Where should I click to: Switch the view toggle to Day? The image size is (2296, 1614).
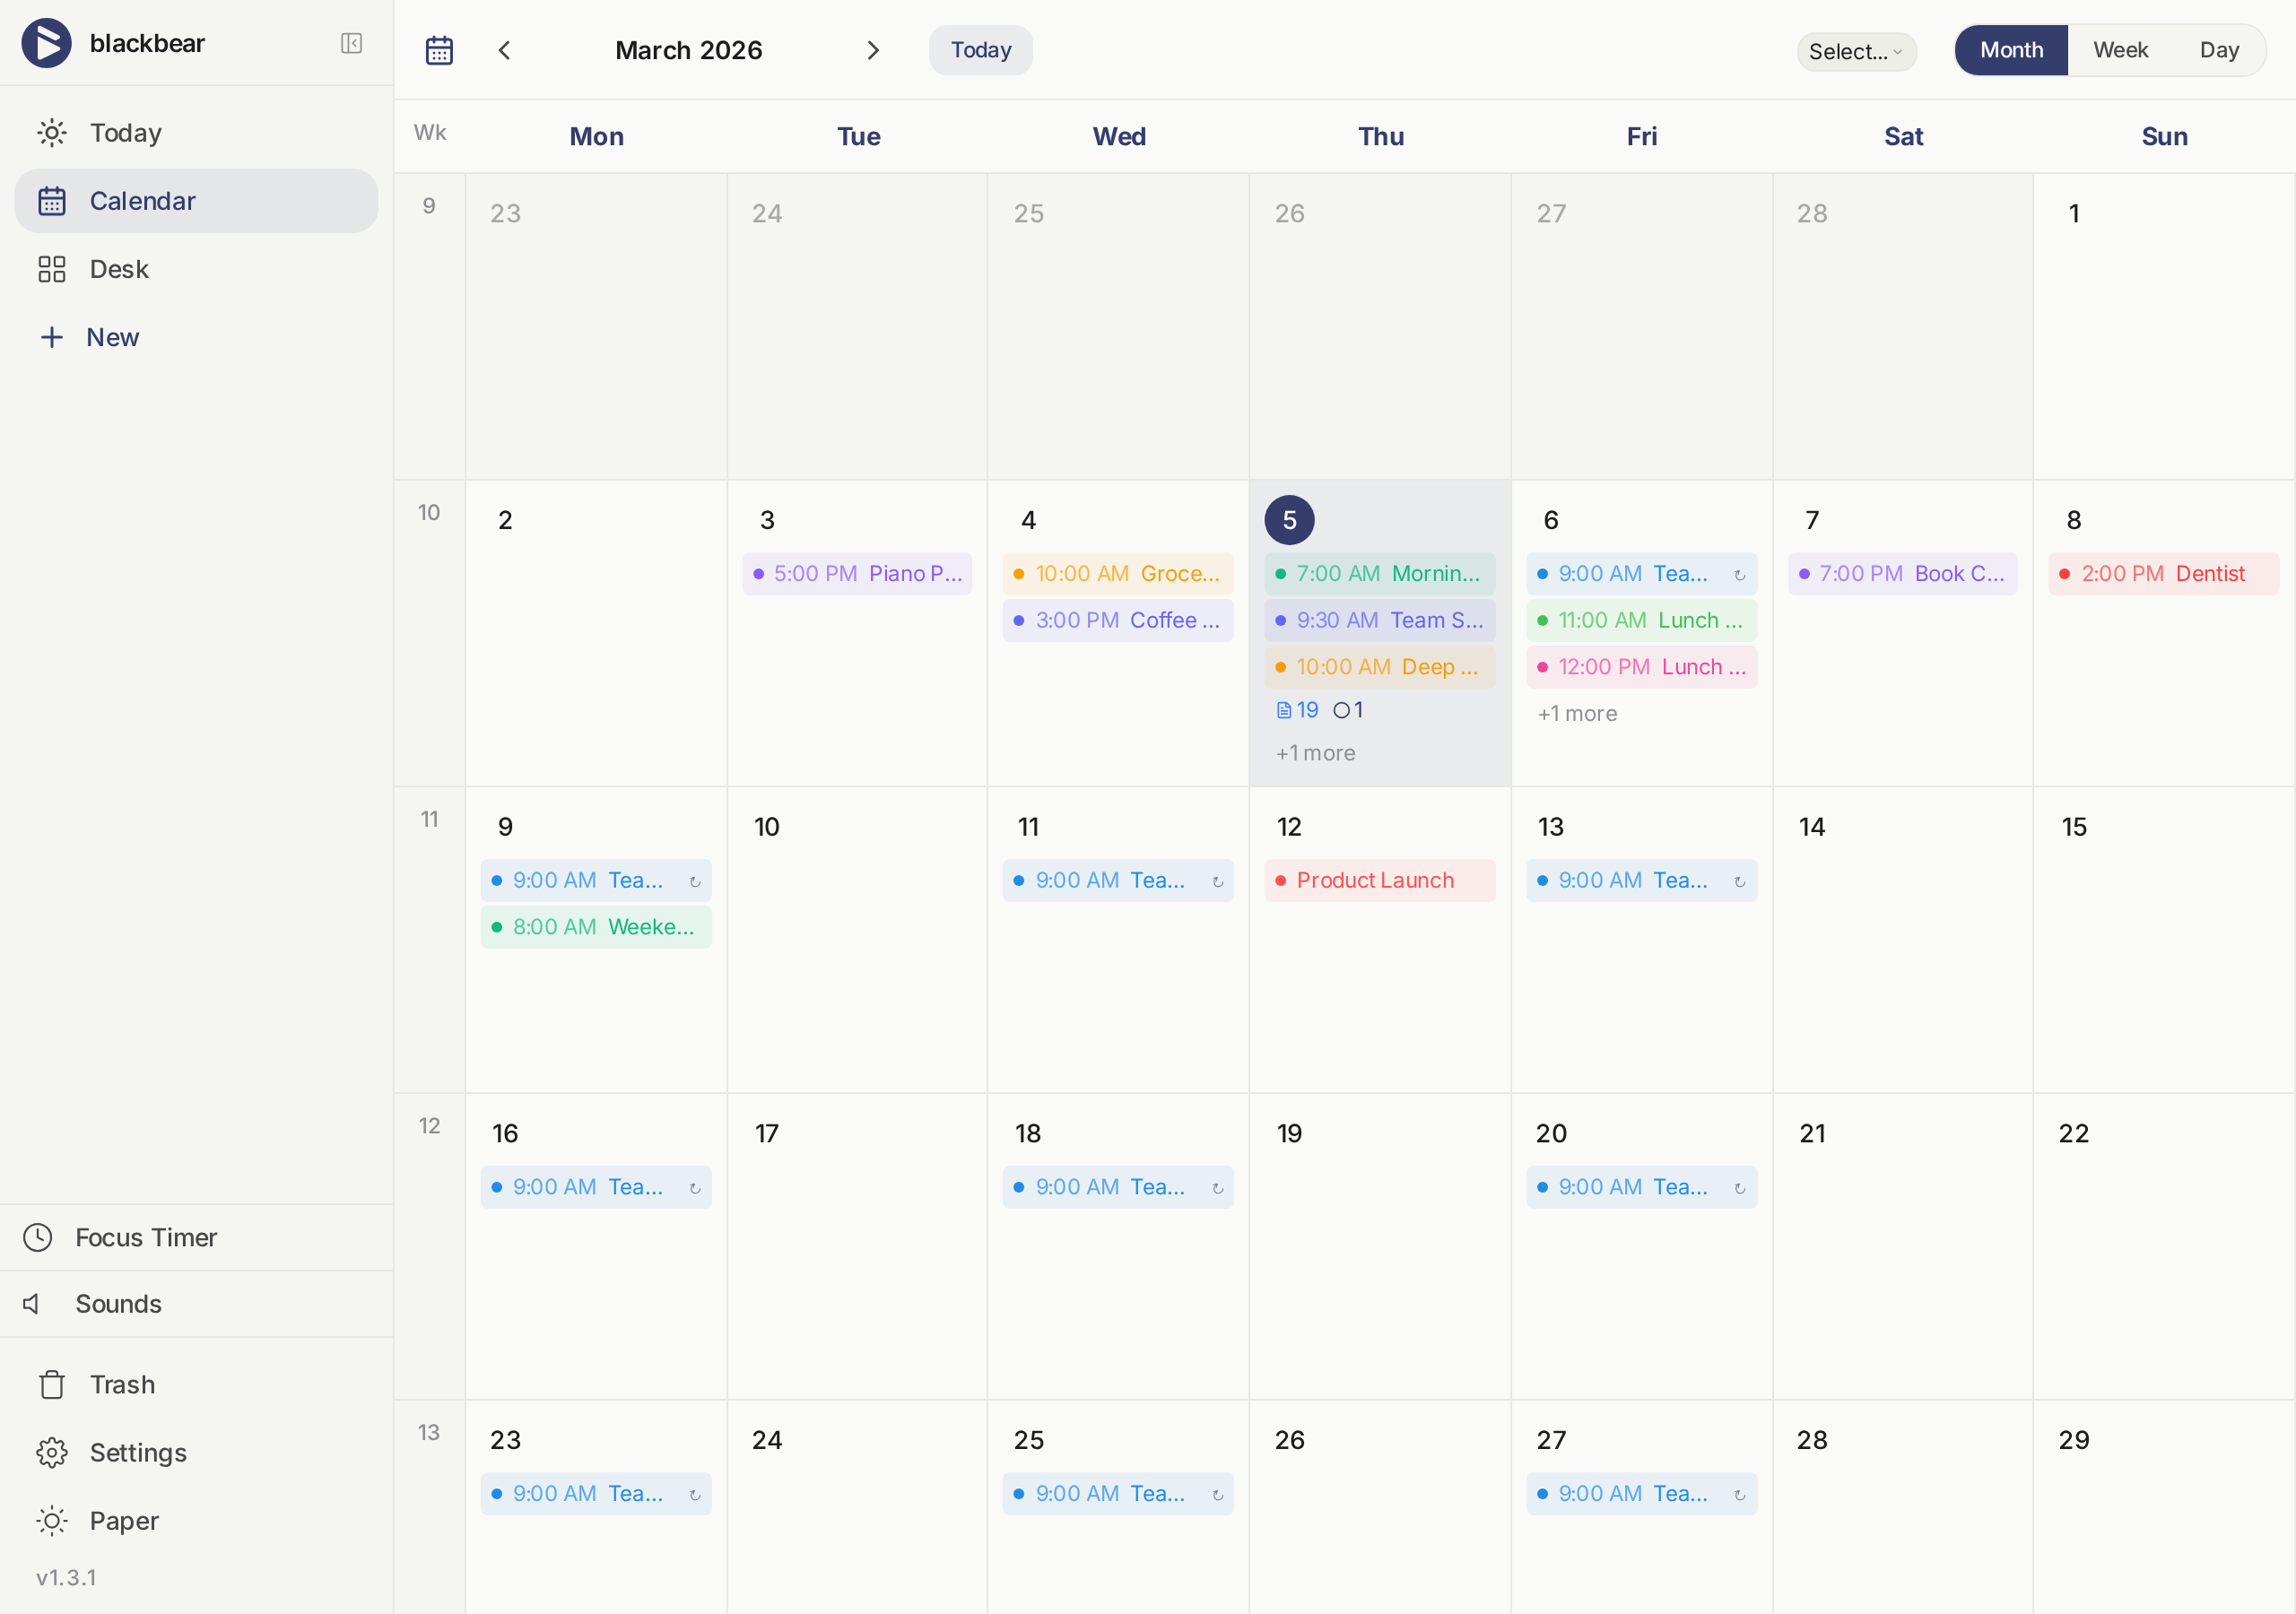2219,49
